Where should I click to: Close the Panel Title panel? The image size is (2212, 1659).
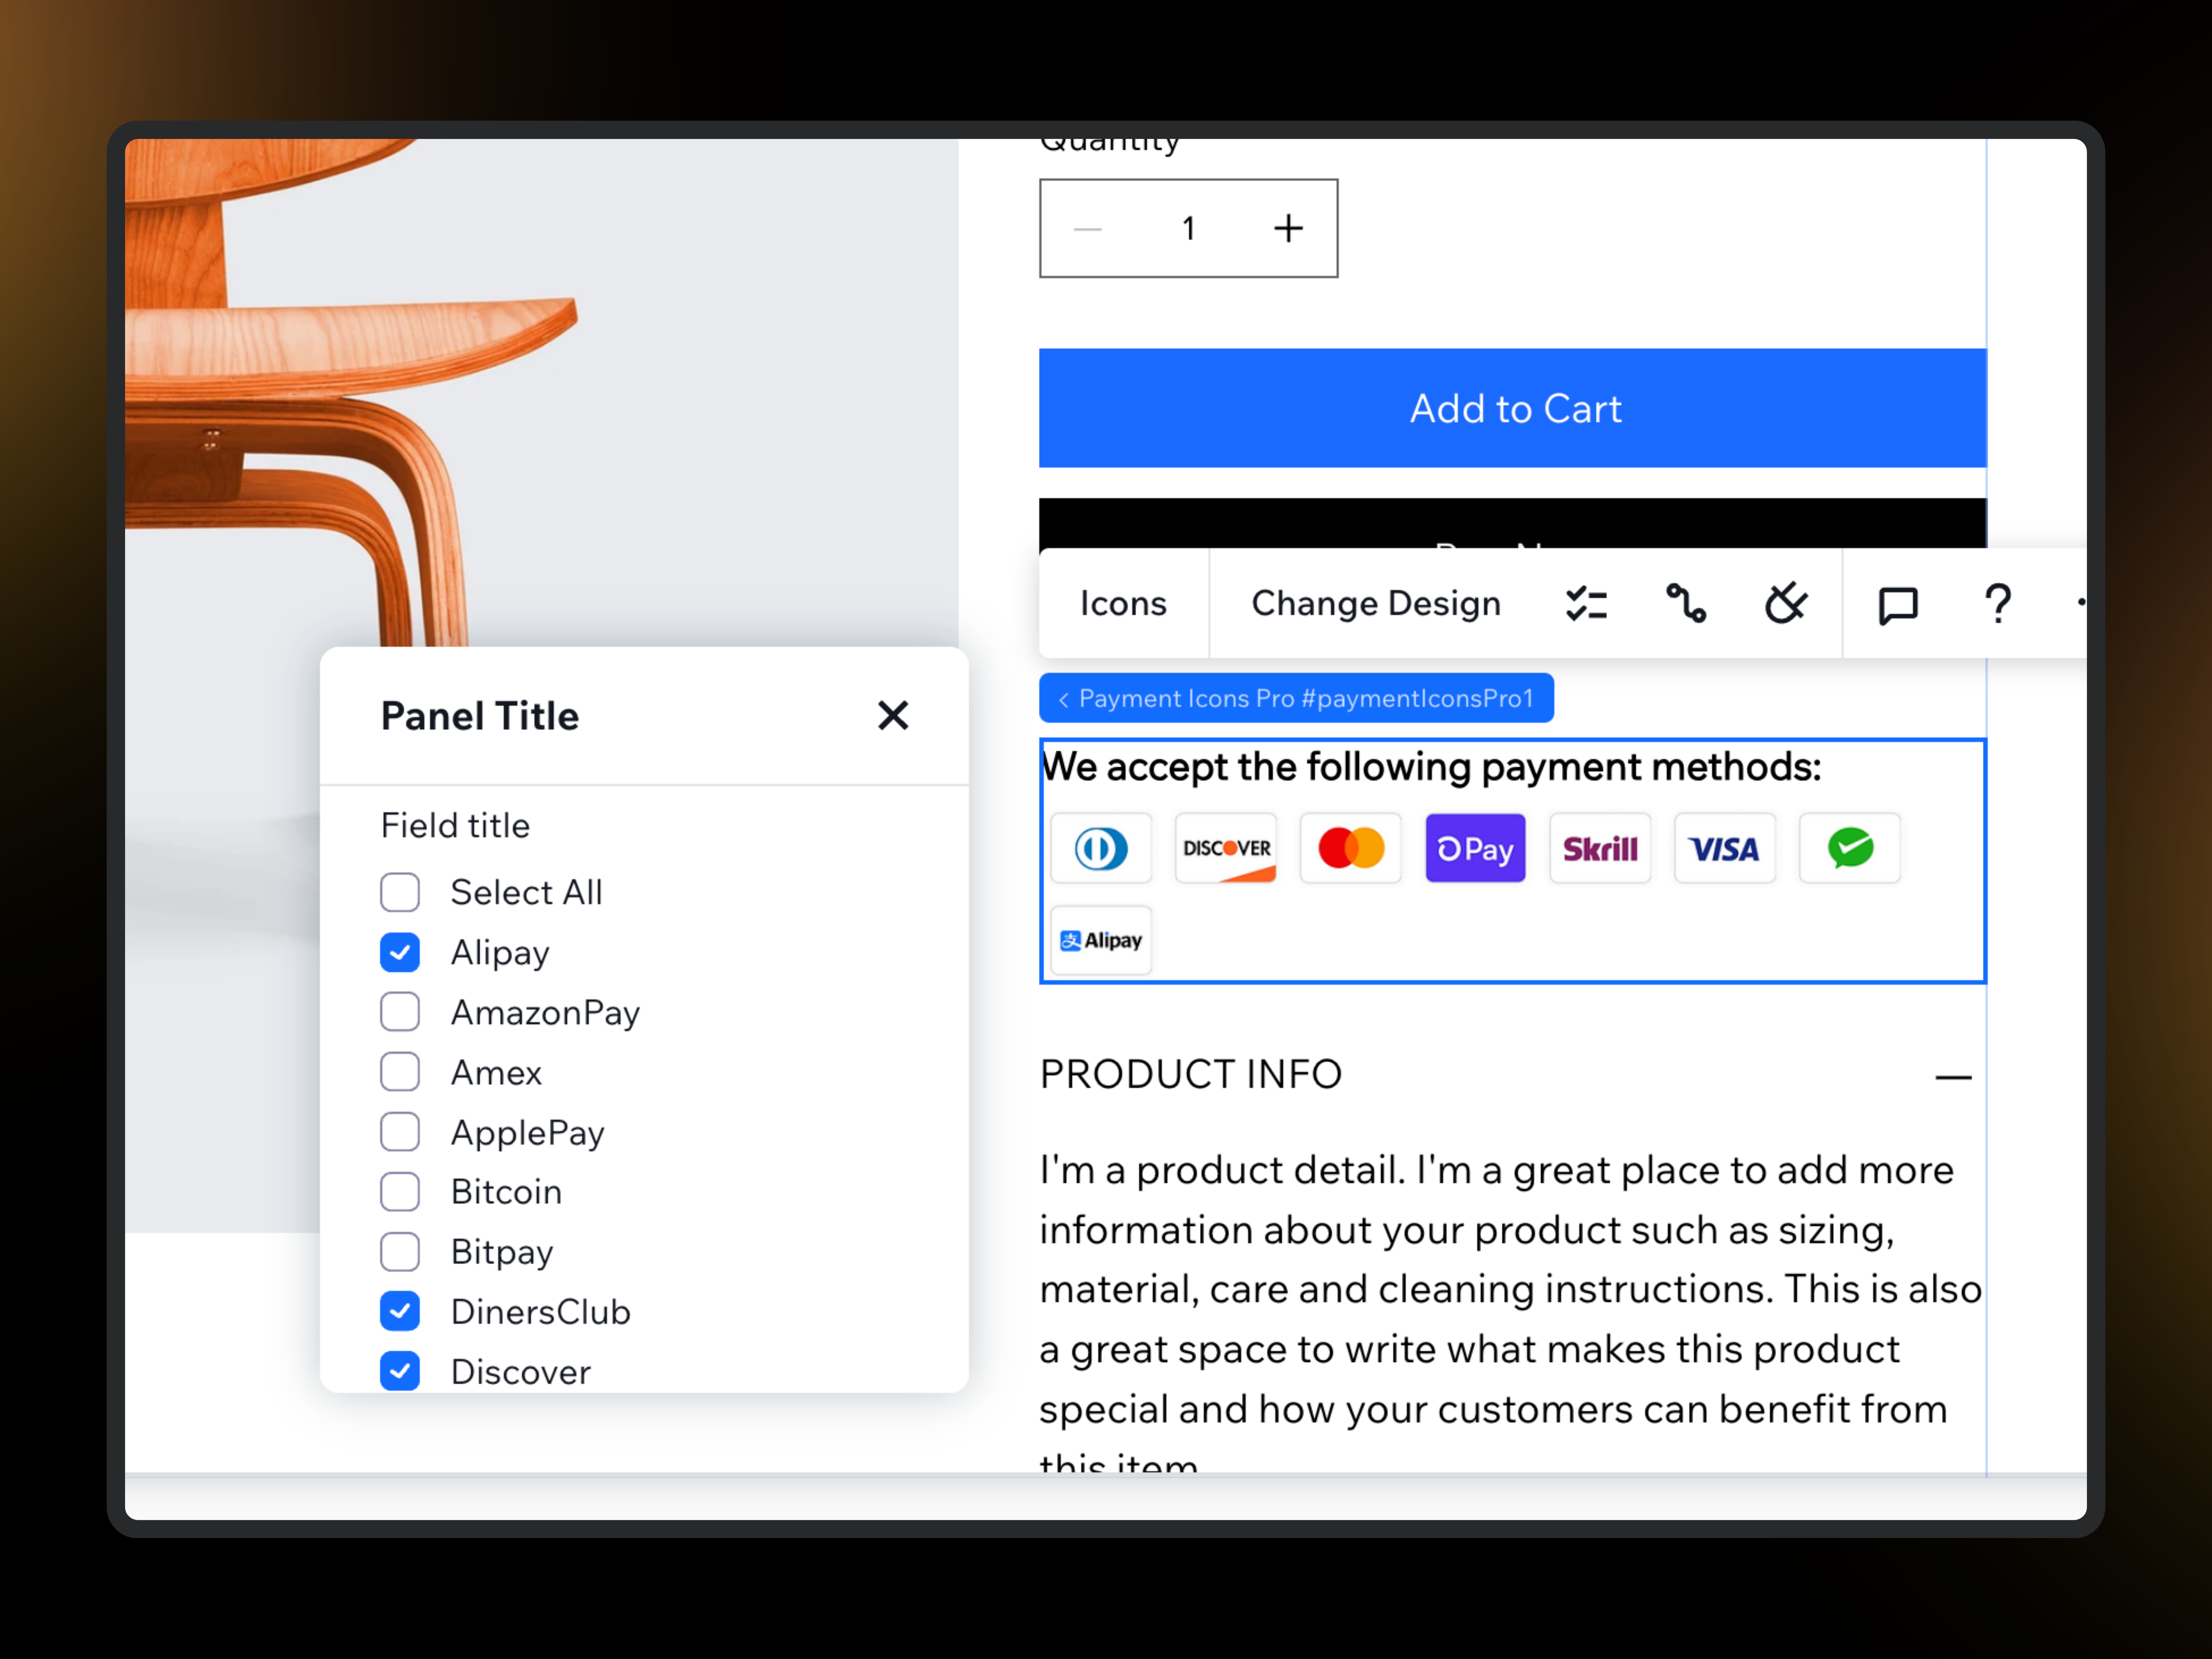click(893, 716)
